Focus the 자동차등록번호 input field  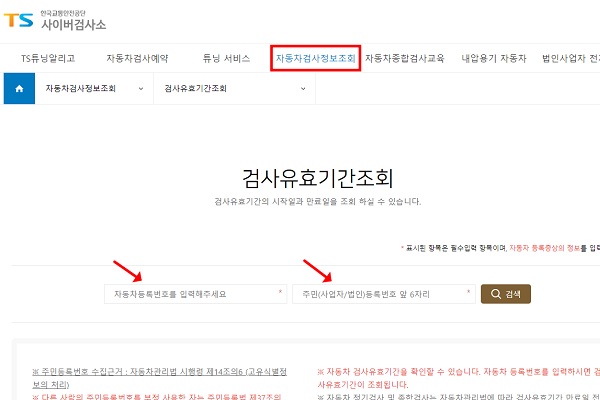coord(196,294)
